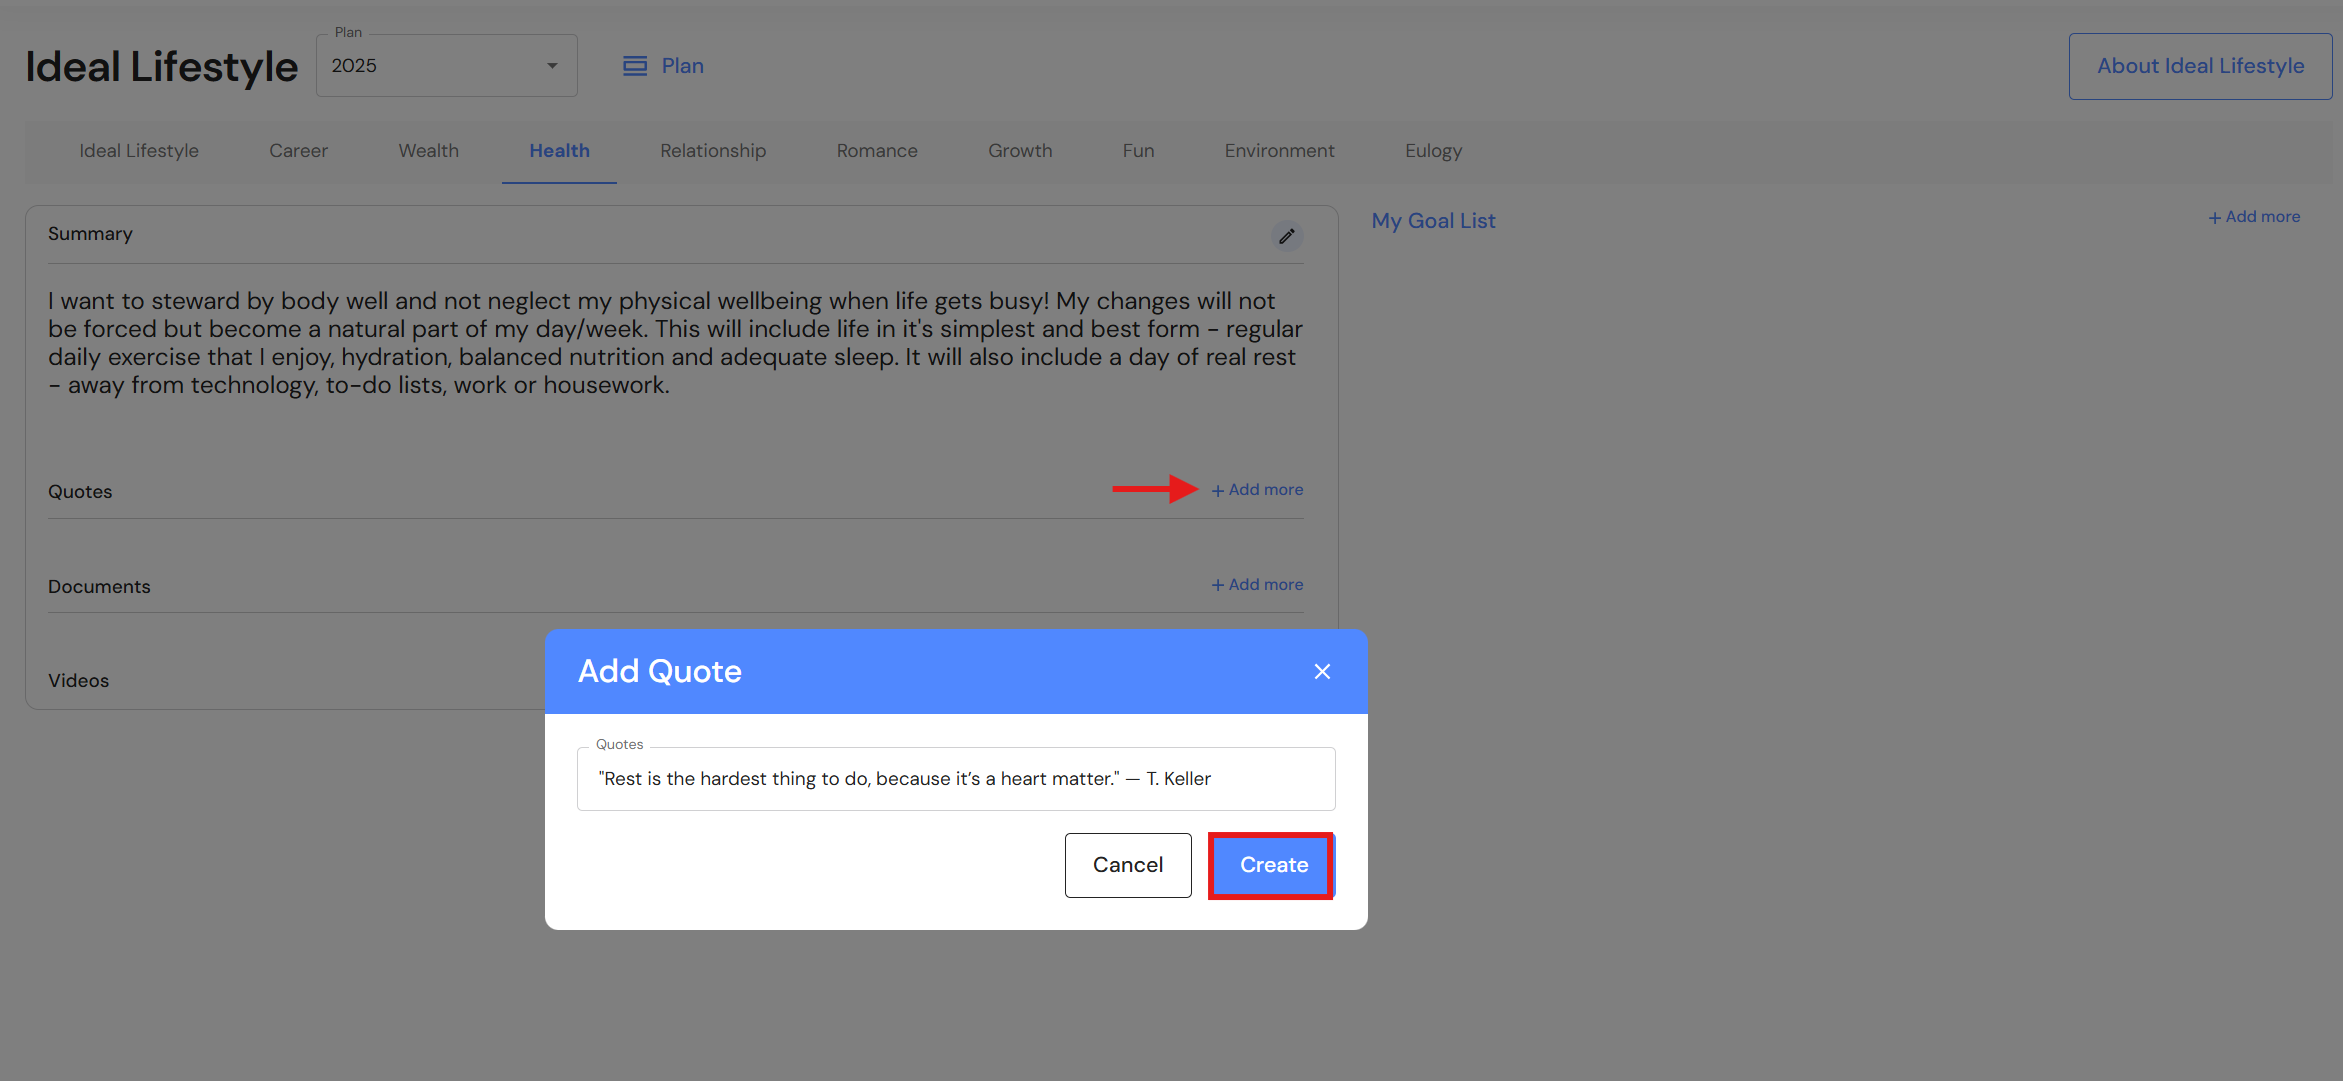Click Add more beside Documents
The width and height of the screenshot is (2343, 1081).
(x=1257, y=585)
